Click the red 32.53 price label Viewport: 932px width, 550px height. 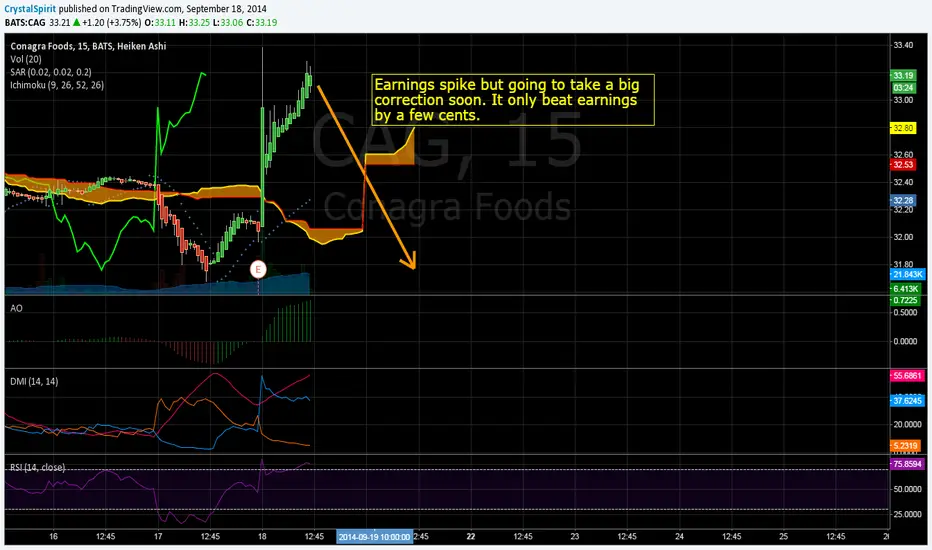(903, 165)
